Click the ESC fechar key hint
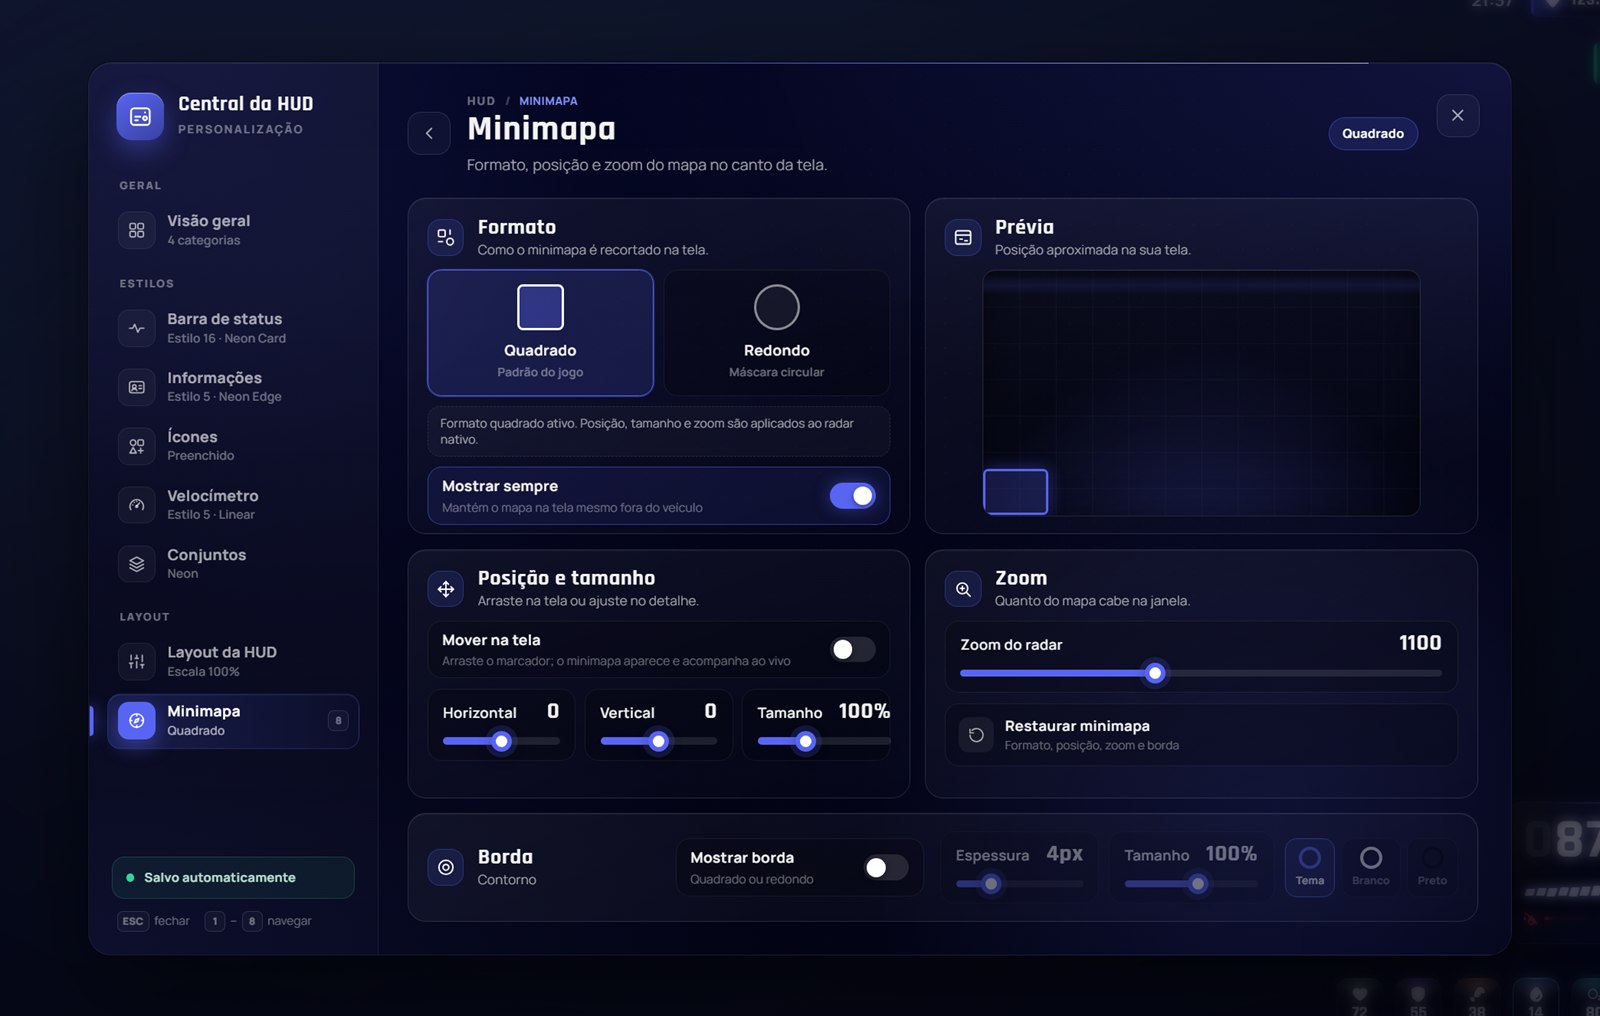Image resolution: width=1600 pixels, height=1016 pixels. tap(153, 921)
